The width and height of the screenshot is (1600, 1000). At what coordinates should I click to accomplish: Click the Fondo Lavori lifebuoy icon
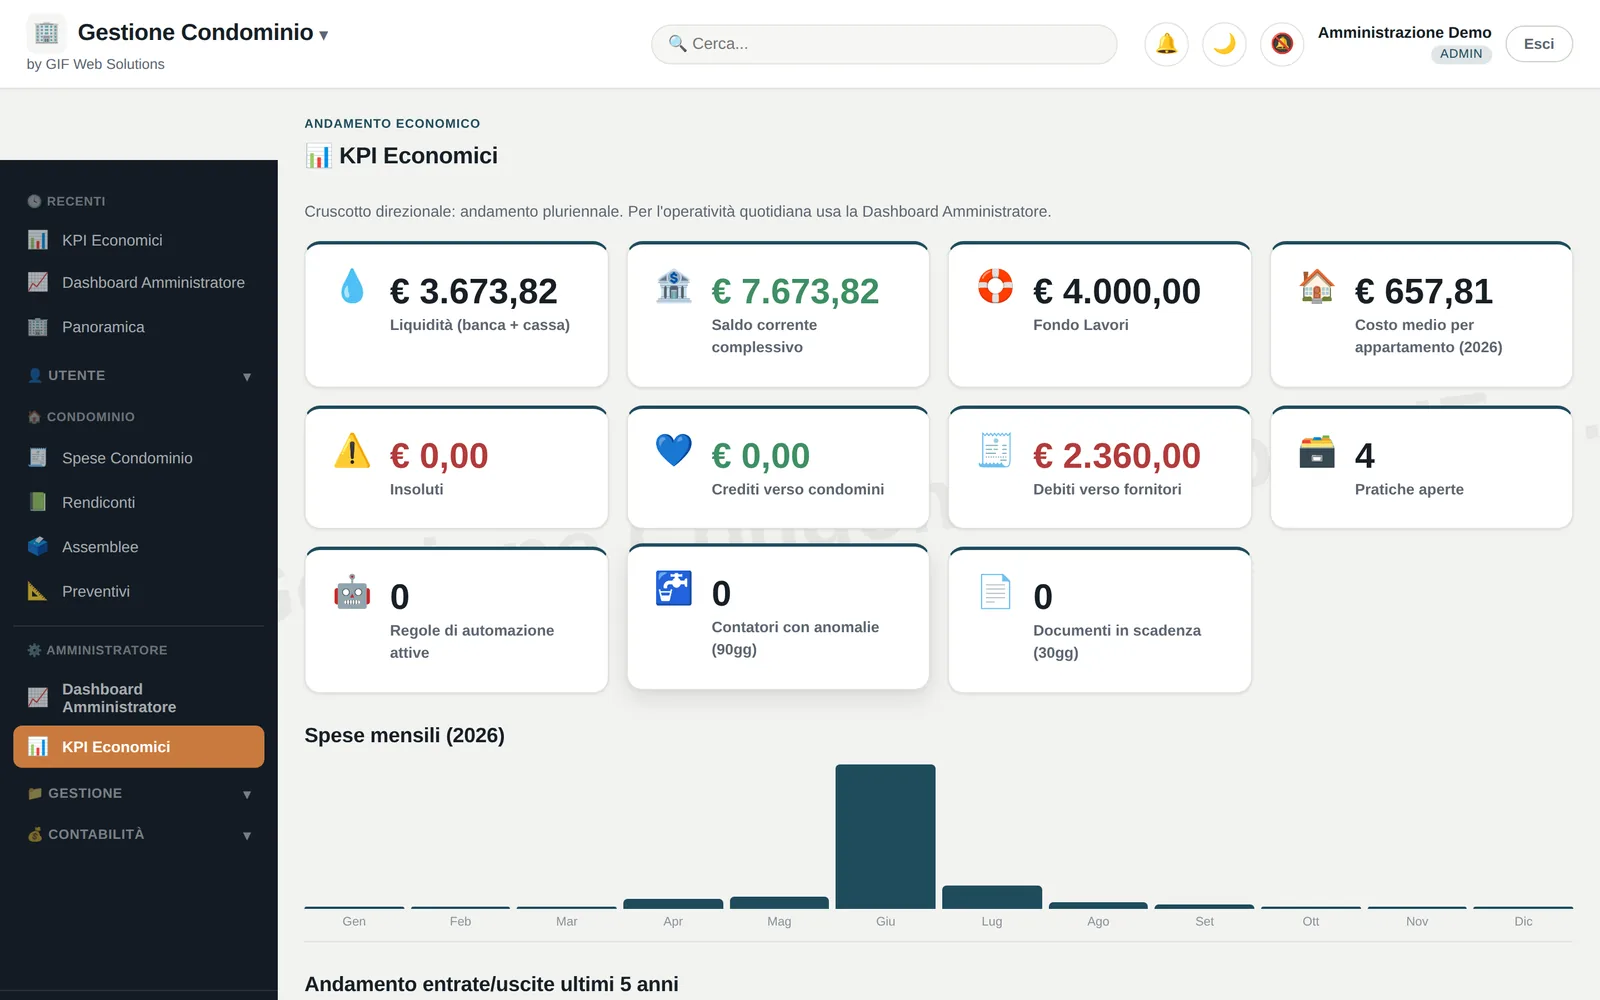(x=995, y=286)
